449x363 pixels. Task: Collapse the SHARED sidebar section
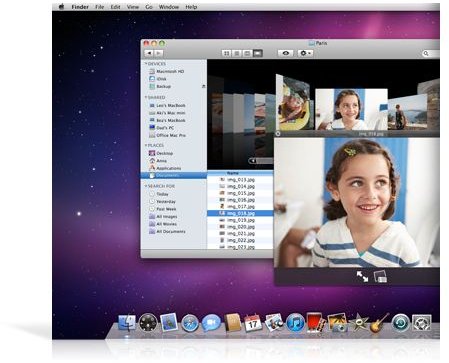pyautogui.click(x=146, y=97)
